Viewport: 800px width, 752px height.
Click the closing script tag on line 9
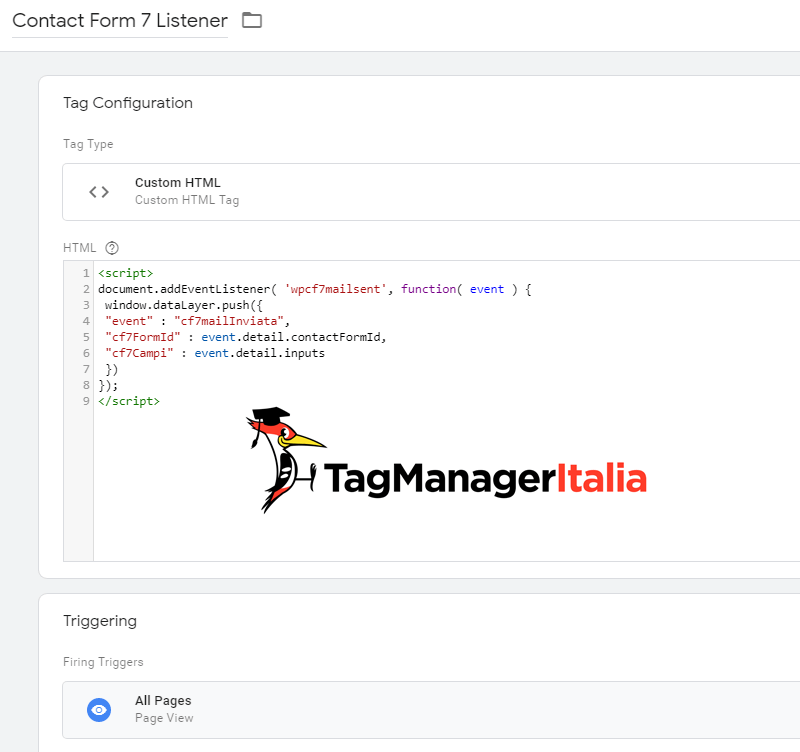tap(129, 401)
